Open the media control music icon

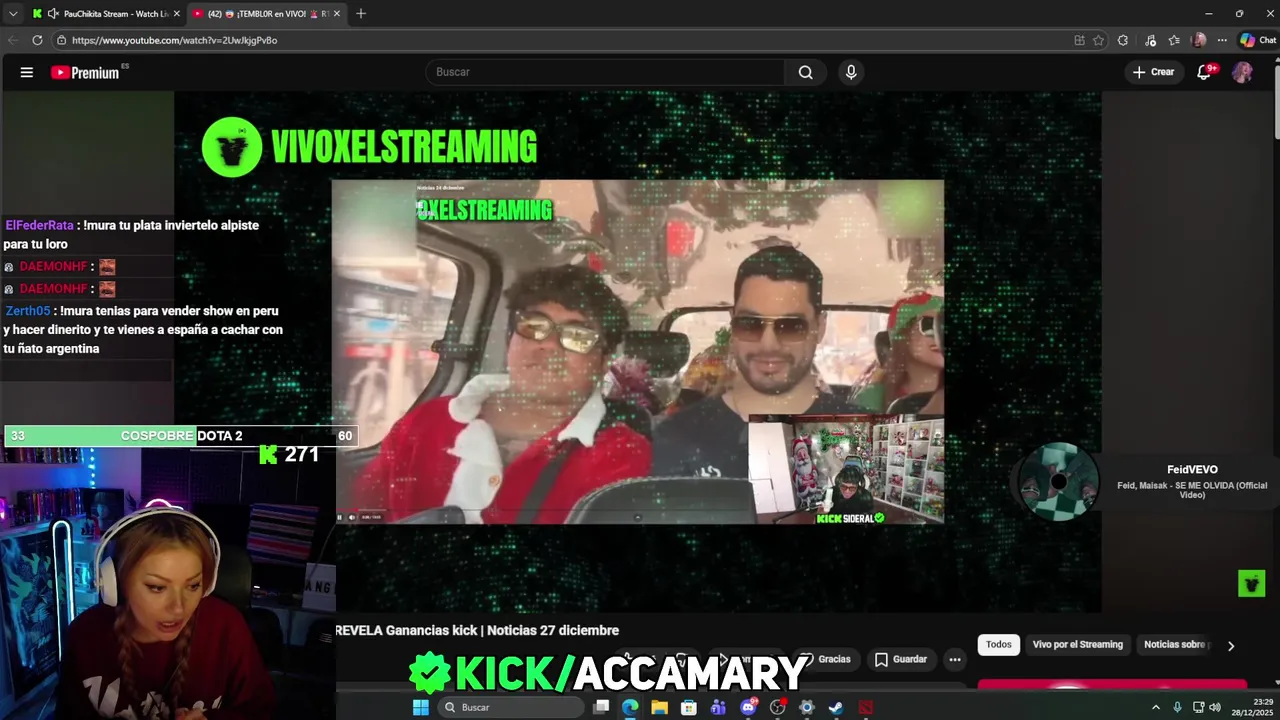click(1151, 40)
